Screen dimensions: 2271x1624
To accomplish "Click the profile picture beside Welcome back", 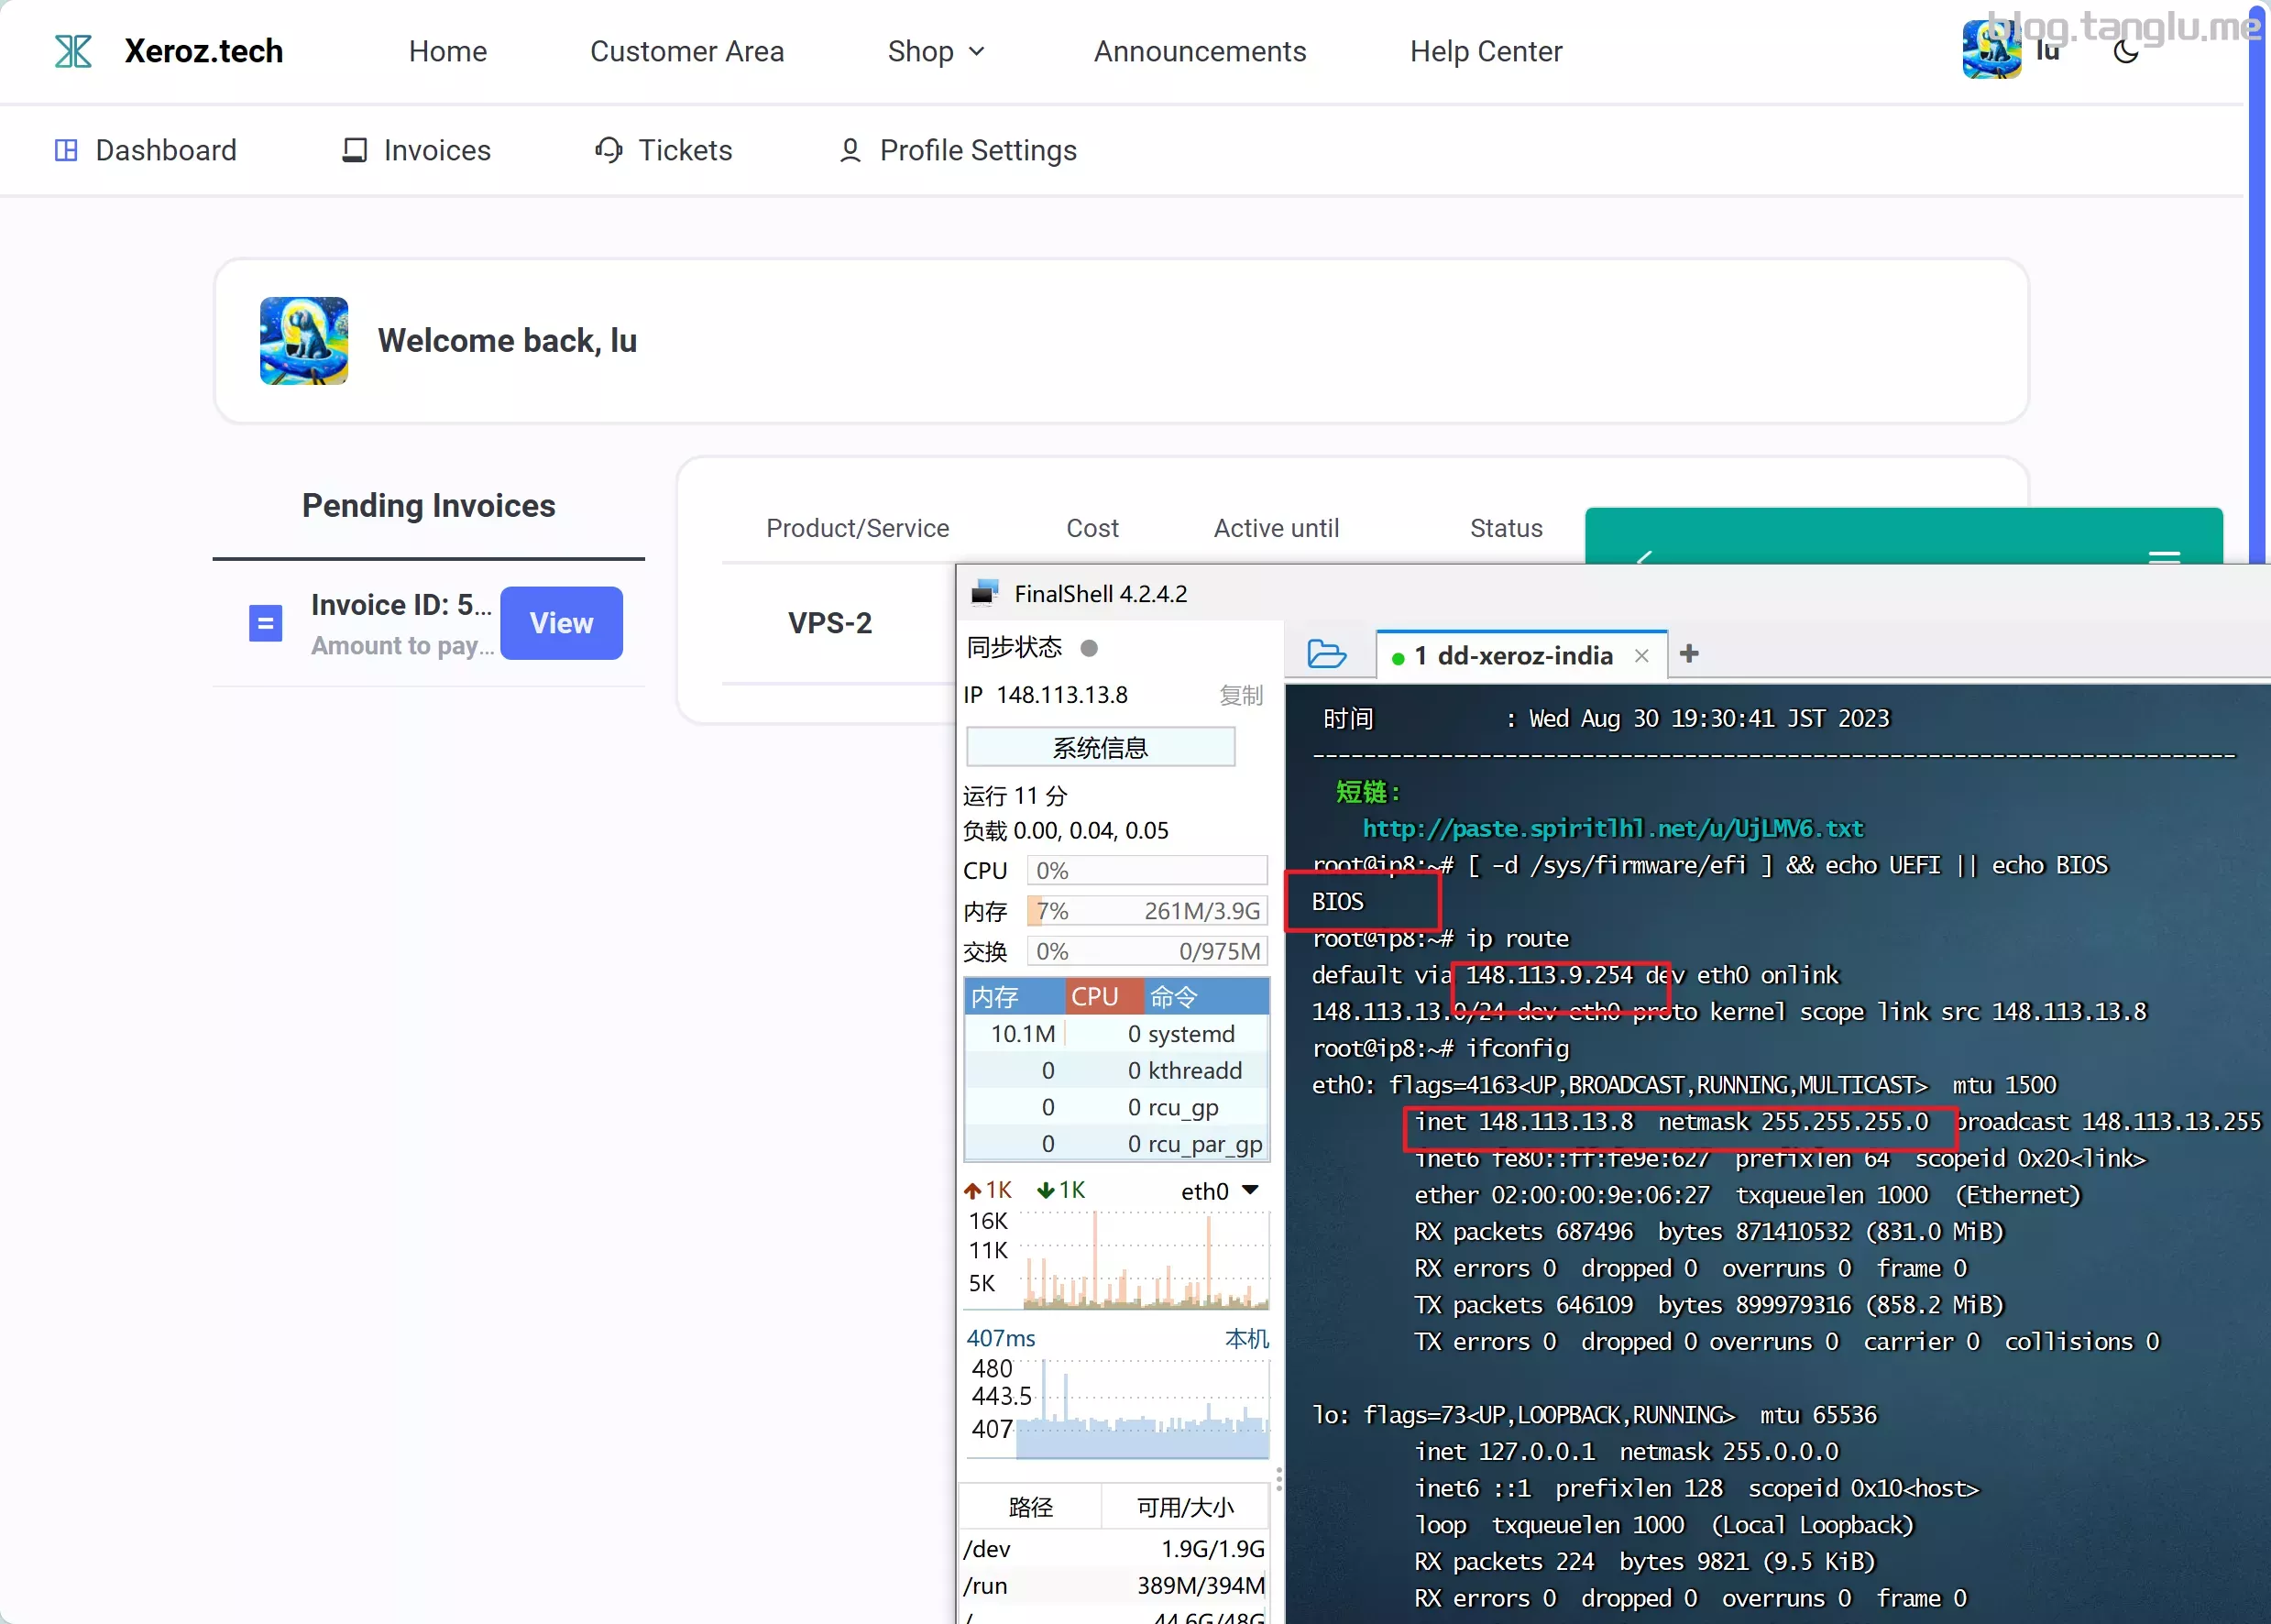I will click(x=304, y=340).
